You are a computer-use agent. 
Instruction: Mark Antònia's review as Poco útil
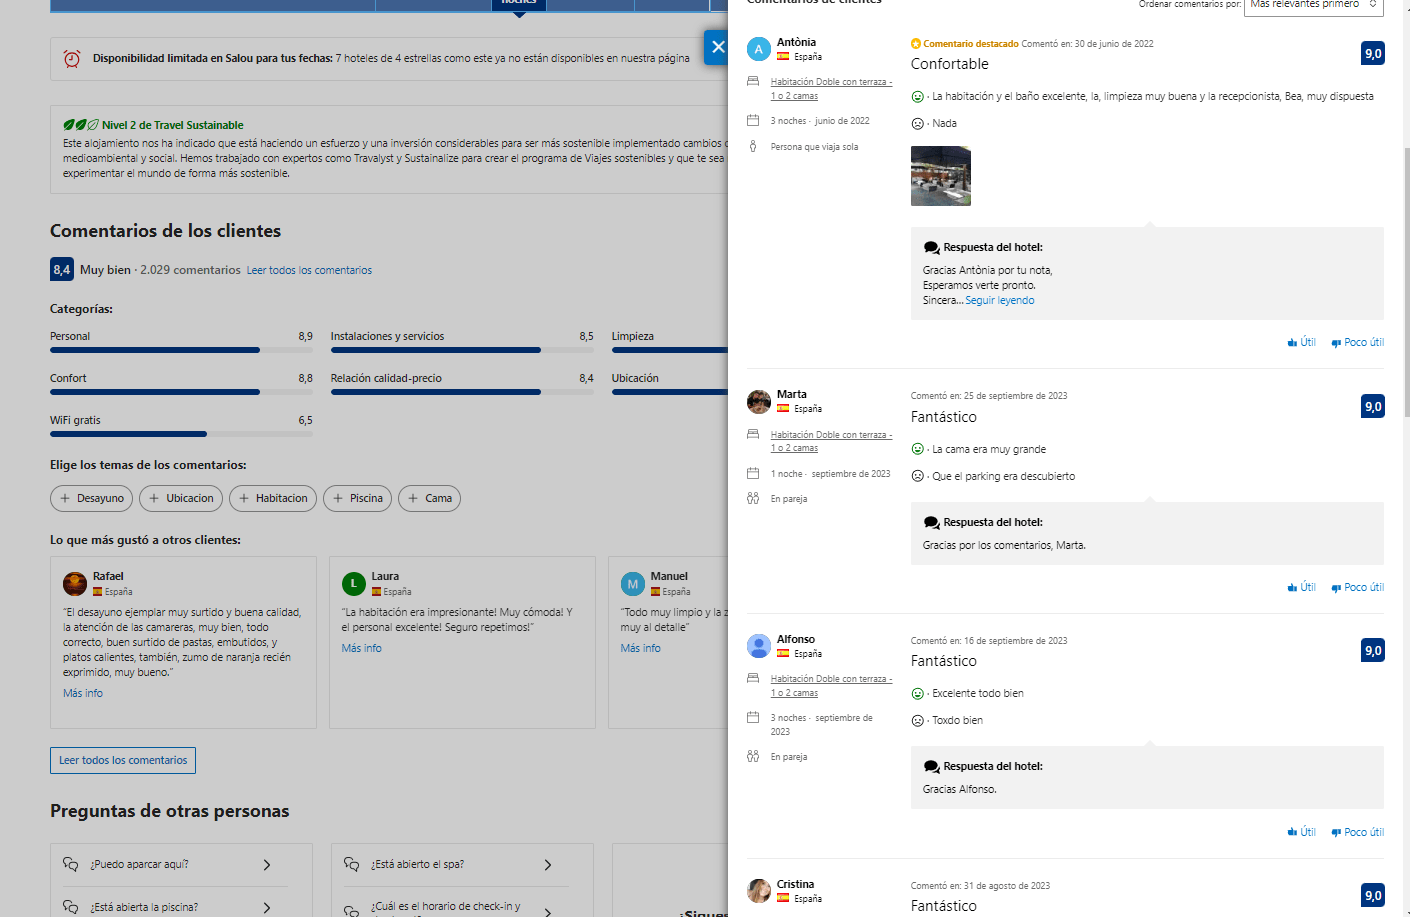pyautogui.click(x=1357, y=342)
